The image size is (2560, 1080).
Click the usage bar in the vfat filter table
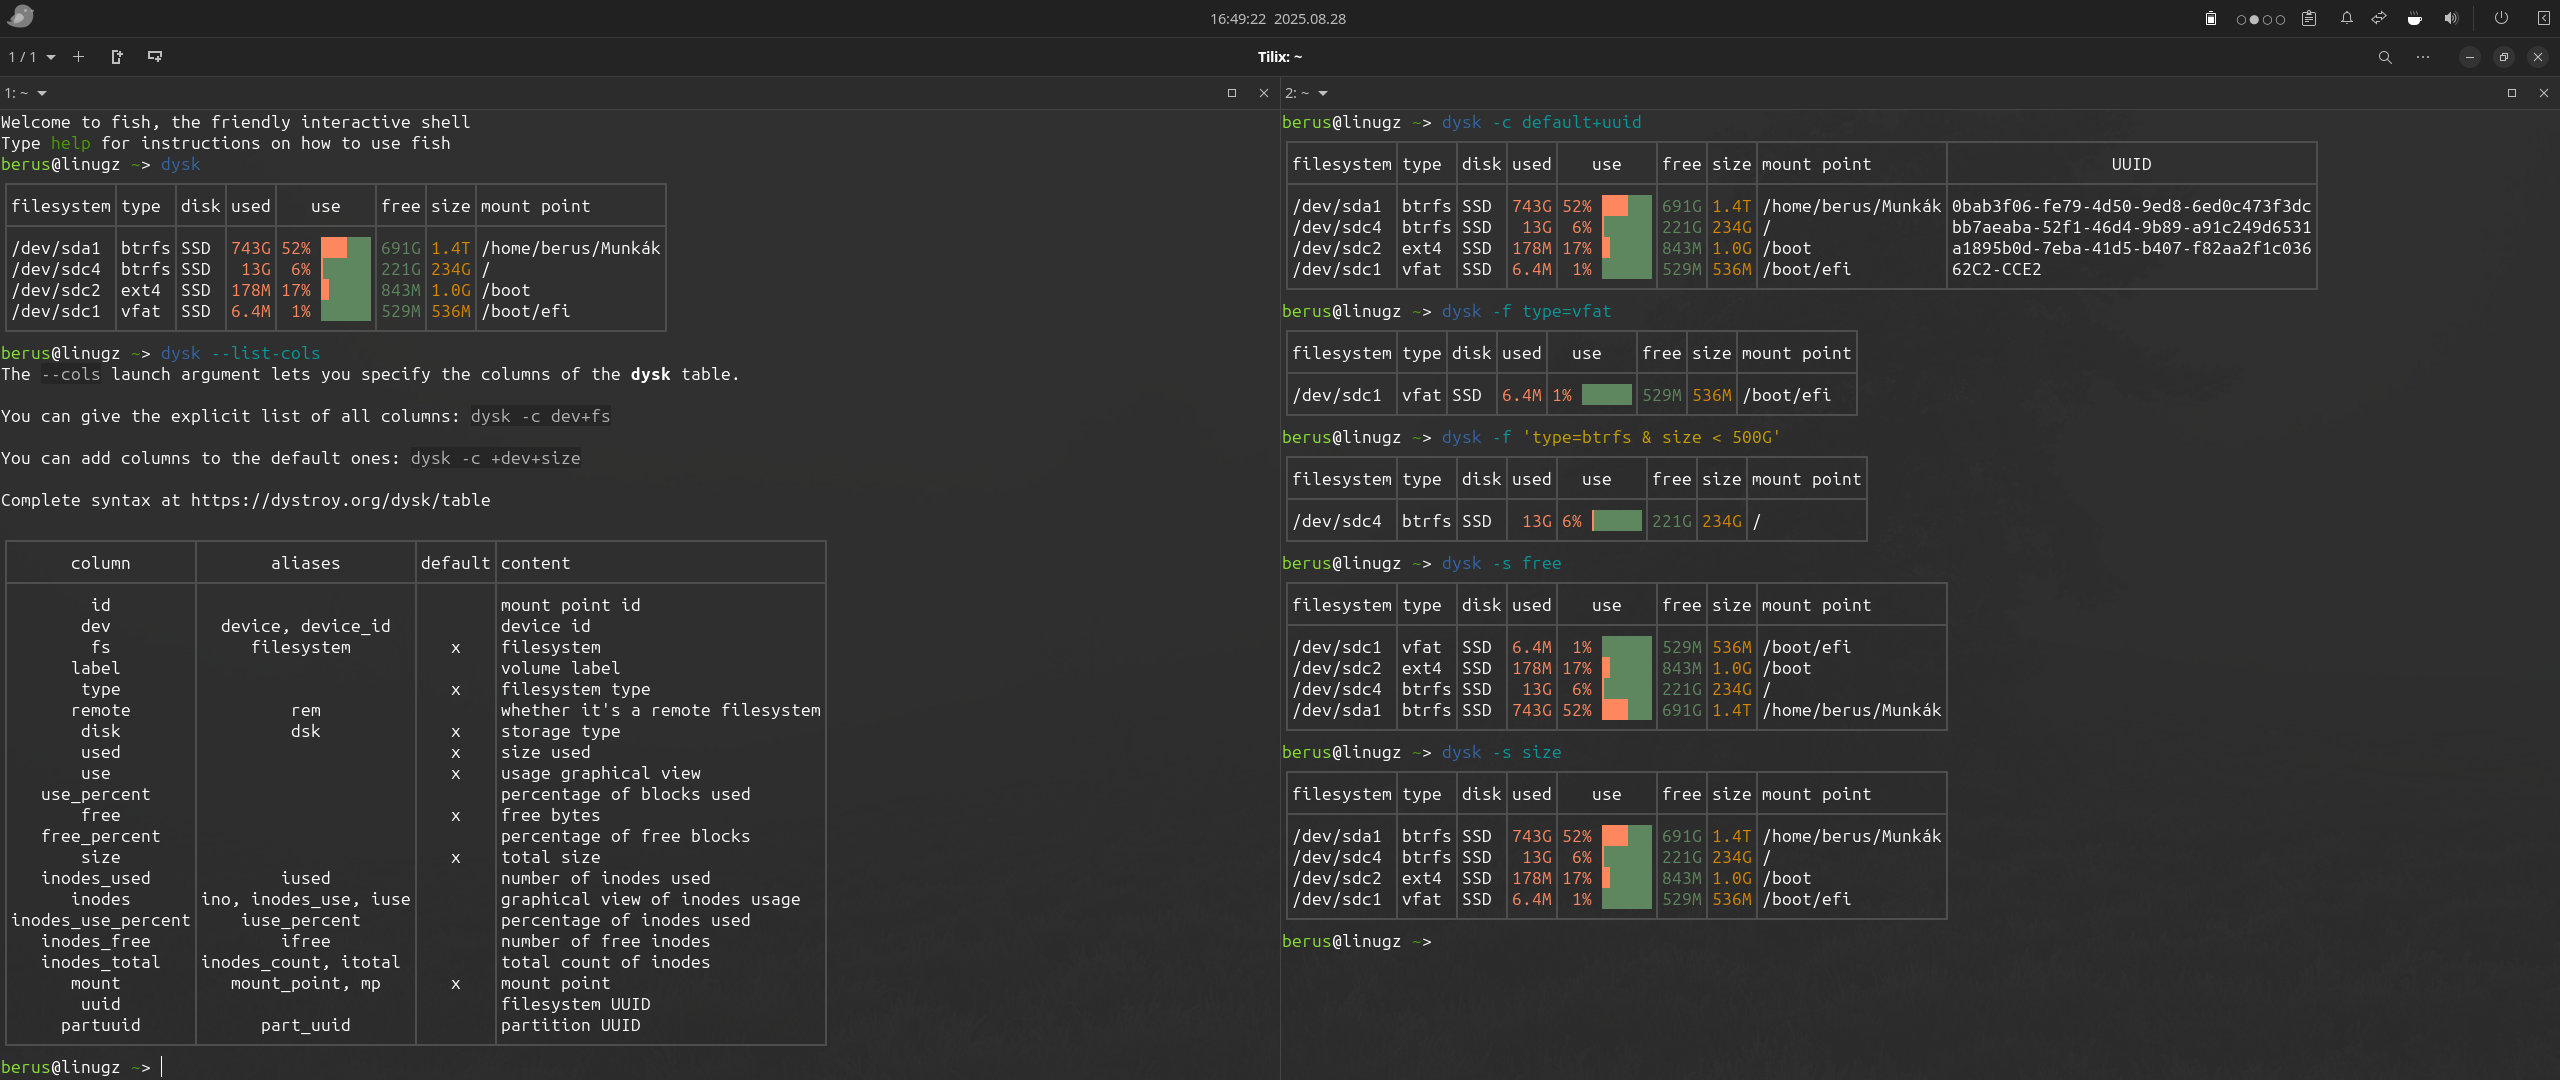(1607, 395)
